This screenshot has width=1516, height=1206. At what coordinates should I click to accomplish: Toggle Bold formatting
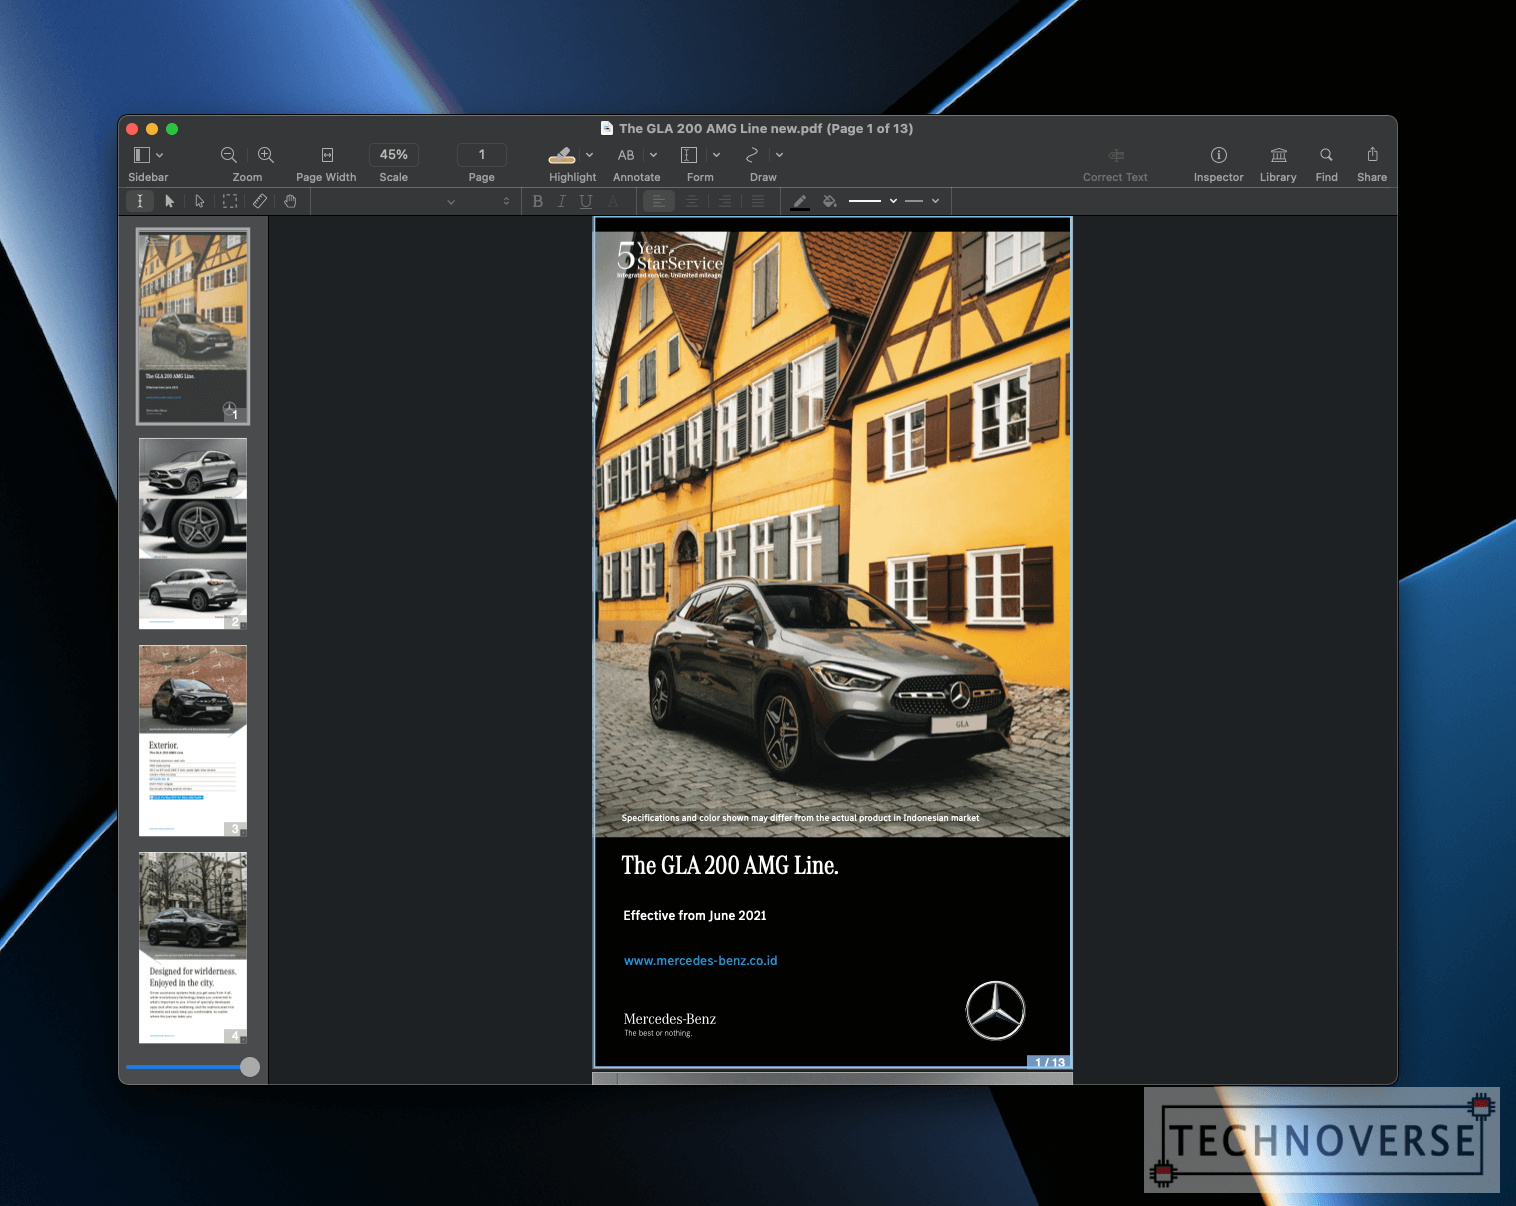tap(538, 201)
